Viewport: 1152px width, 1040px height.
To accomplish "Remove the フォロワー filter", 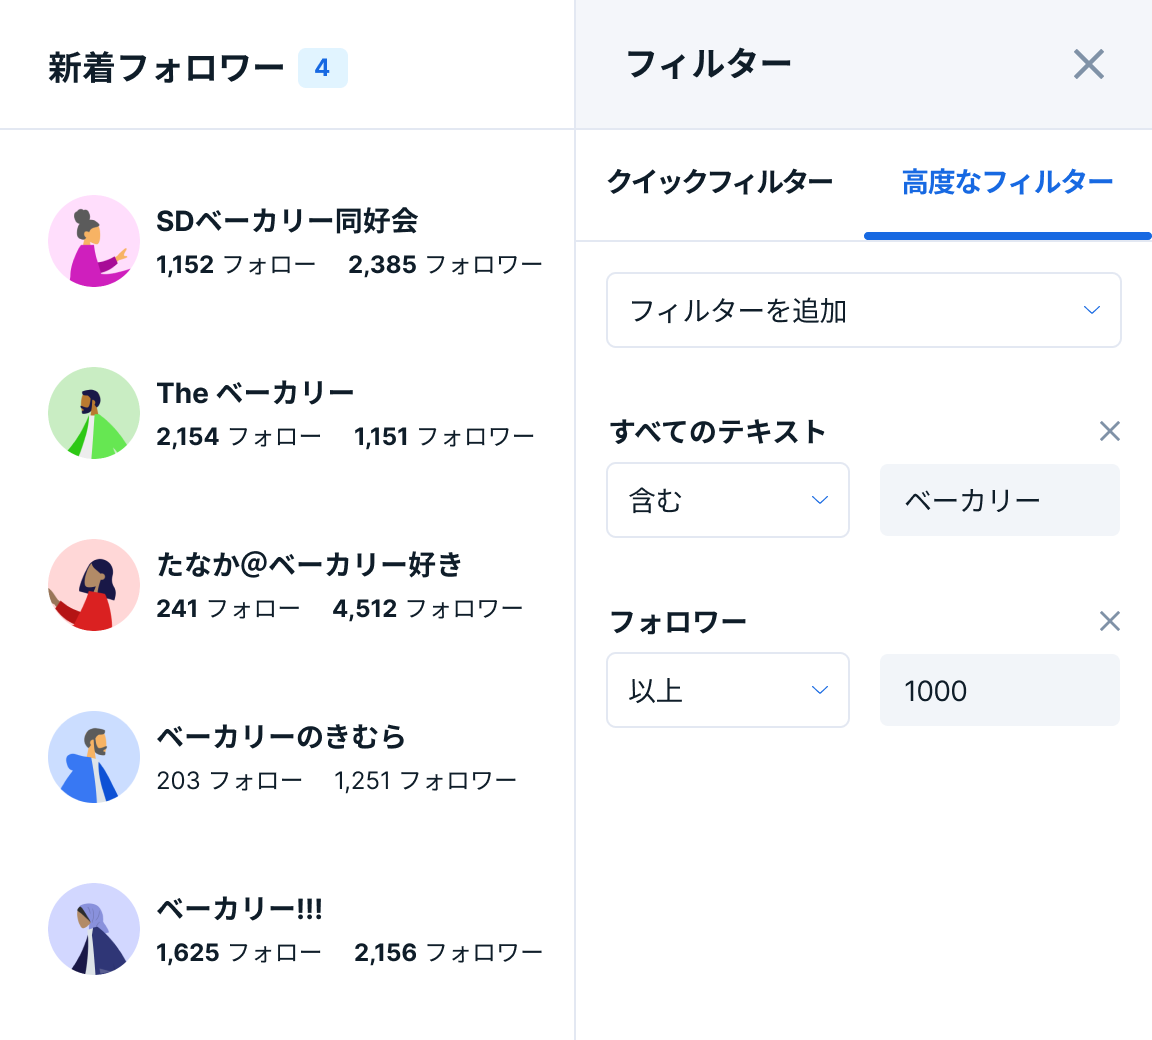I will 1109,622.
